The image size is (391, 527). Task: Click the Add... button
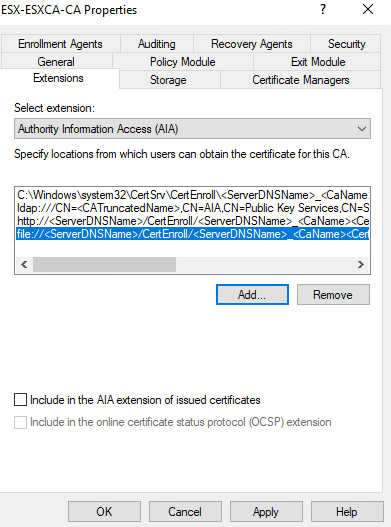click(252, 295)
